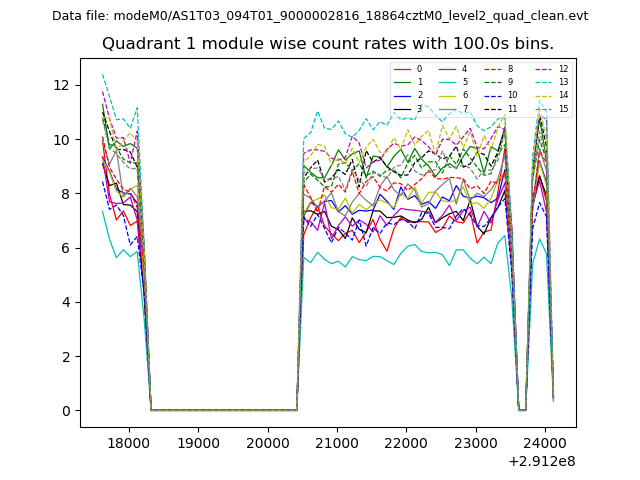Select cyan dashed legend entry 13

tap(548, 82)
